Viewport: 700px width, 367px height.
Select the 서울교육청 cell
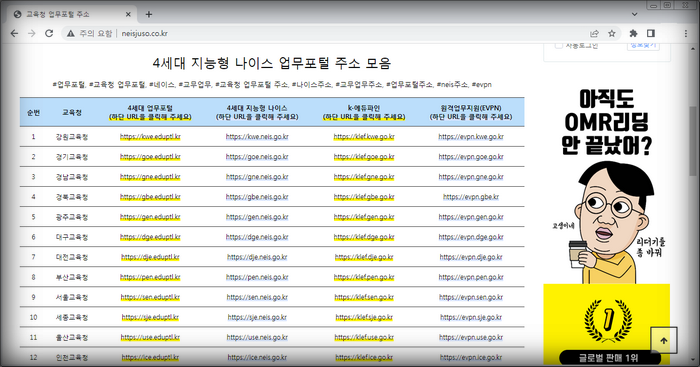tap(72, 297)
